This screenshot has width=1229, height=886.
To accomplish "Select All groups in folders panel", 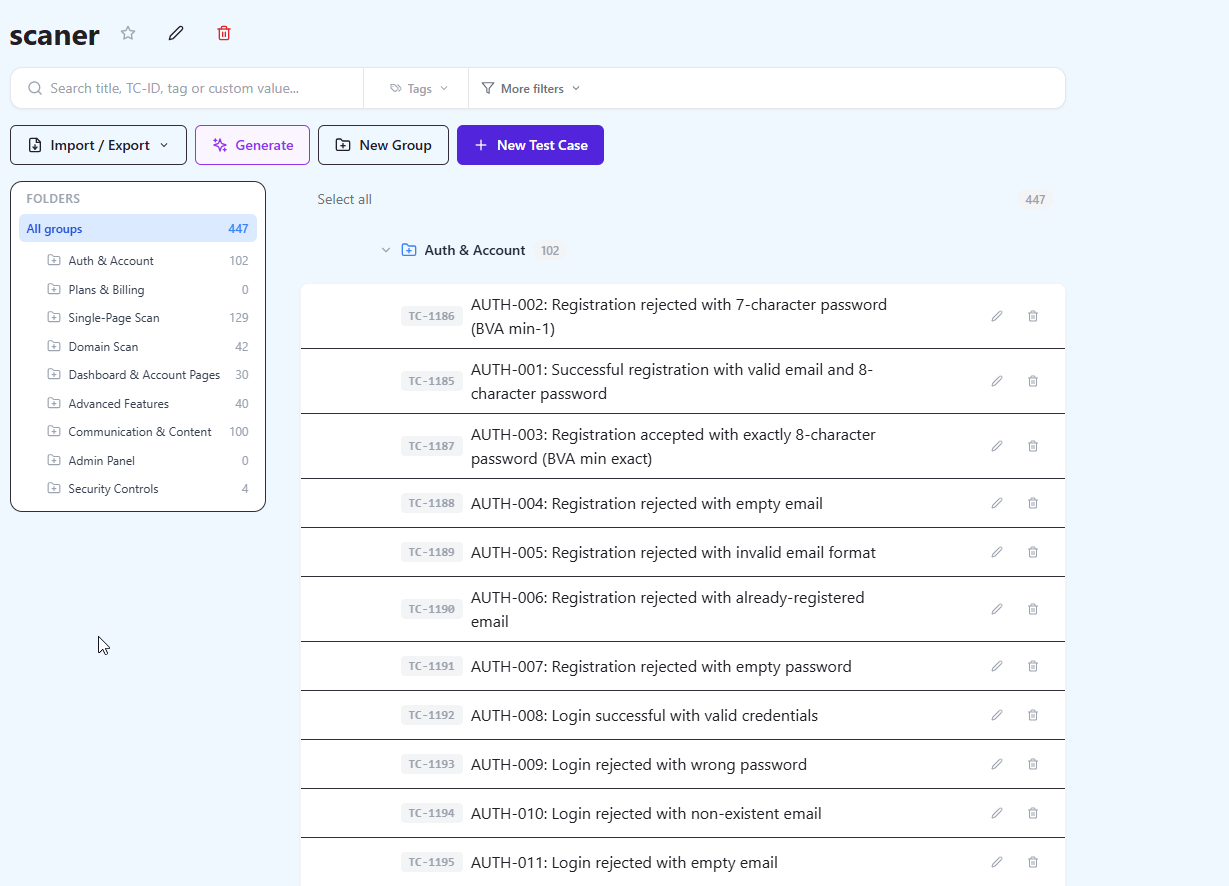I will [x=138, y=229].
